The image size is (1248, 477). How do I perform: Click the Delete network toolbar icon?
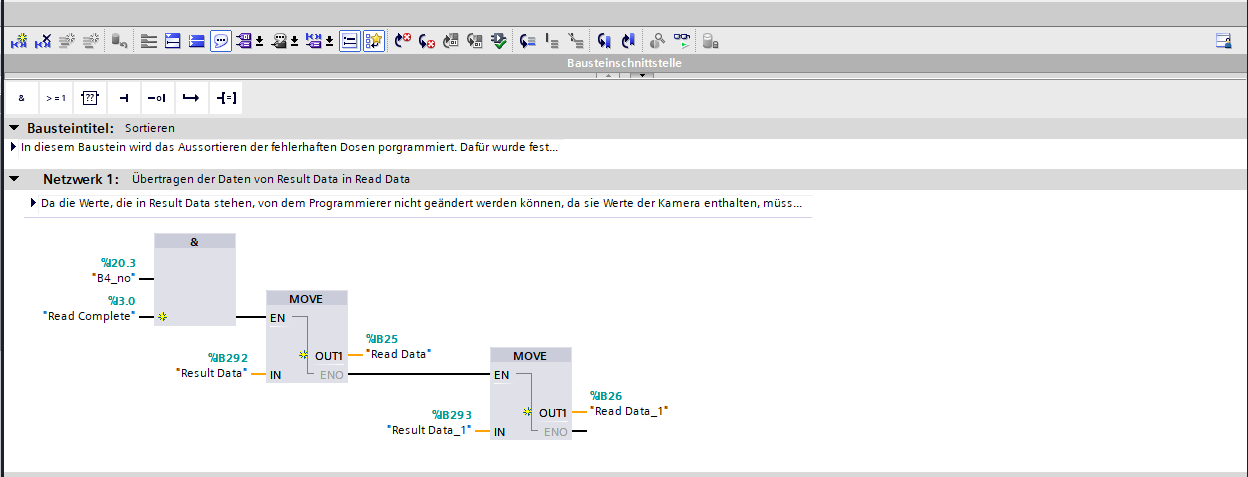coord(43,41)
